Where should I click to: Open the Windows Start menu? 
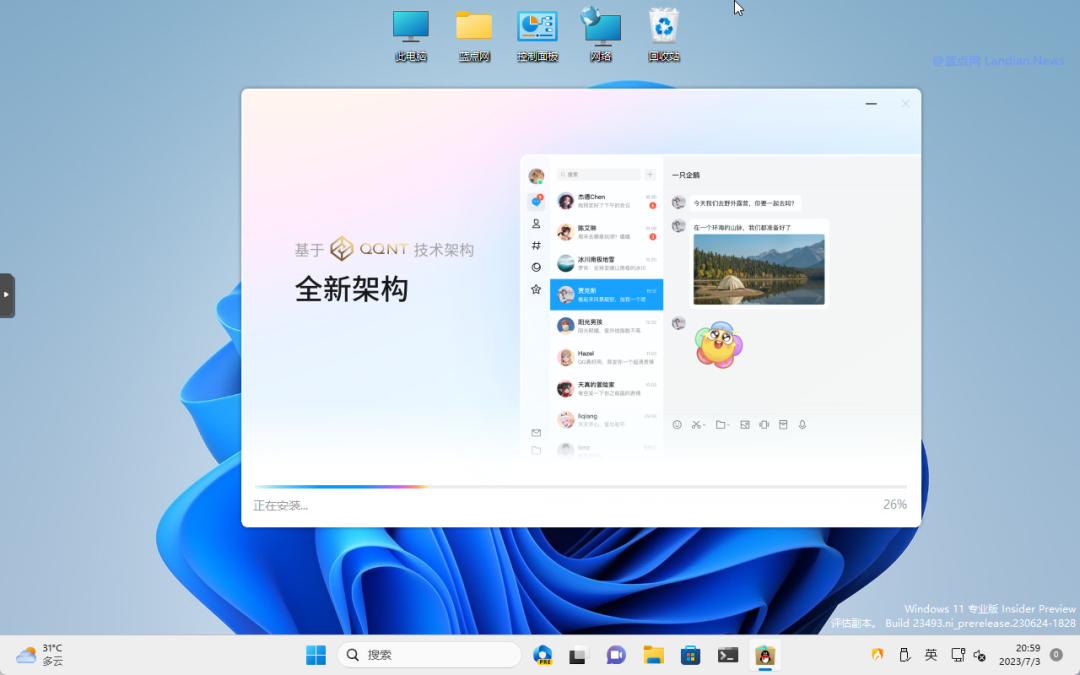(x=316, y=654)
